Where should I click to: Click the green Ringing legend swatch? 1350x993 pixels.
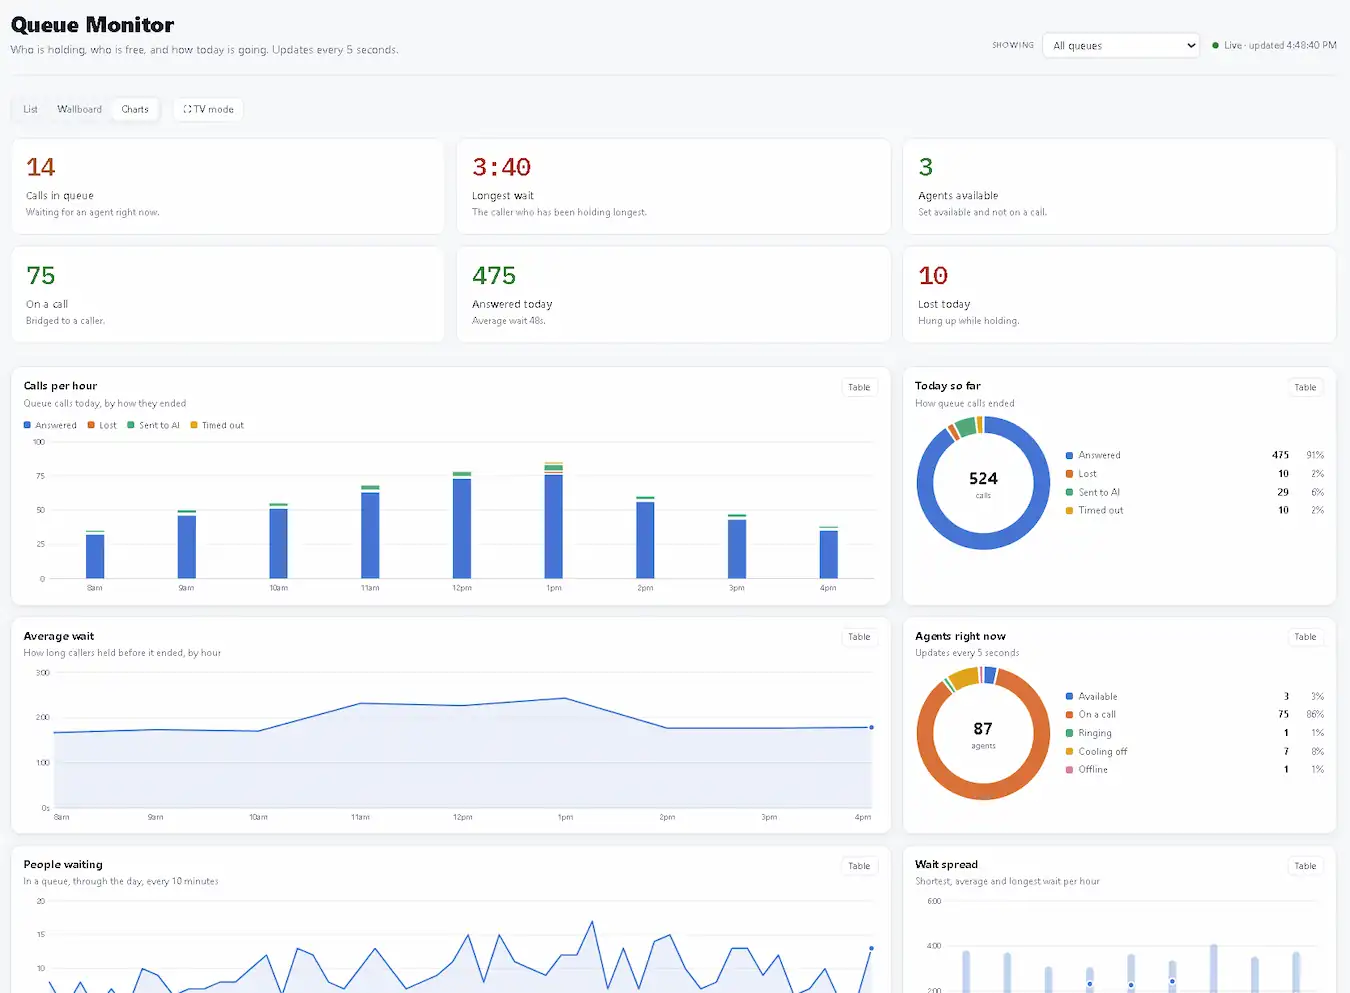pyautogui.click(x=1069, y=733)
